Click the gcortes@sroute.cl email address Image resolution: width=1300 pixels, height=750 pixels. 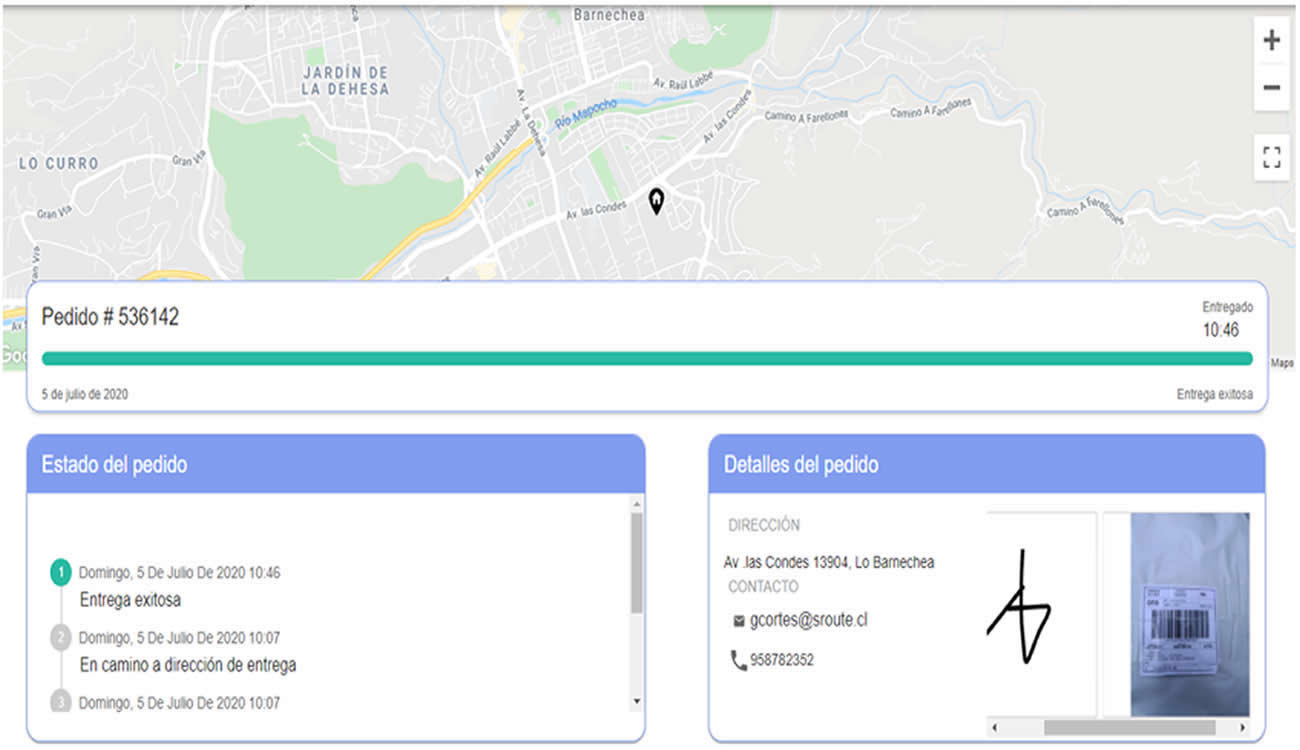[808, 620]
